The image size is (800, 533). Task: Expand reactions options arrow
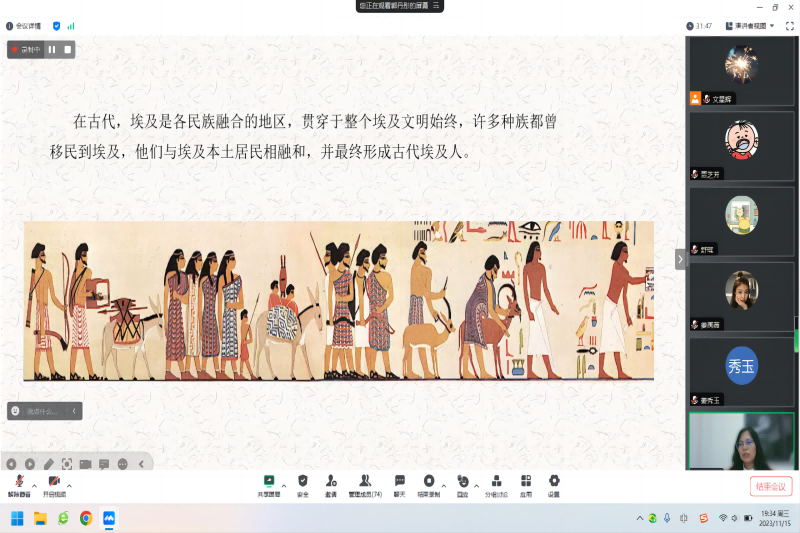[477, 486]
